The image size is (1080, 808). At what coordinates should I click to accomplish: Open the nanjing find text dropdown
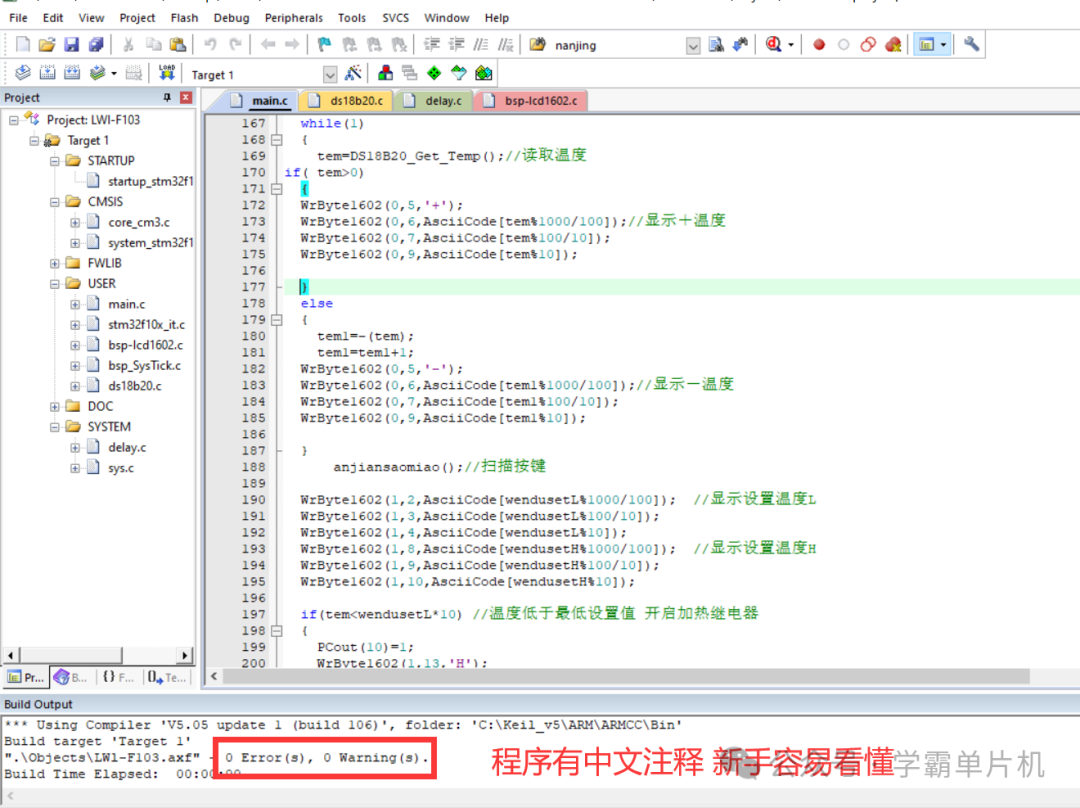coord(693,46)
